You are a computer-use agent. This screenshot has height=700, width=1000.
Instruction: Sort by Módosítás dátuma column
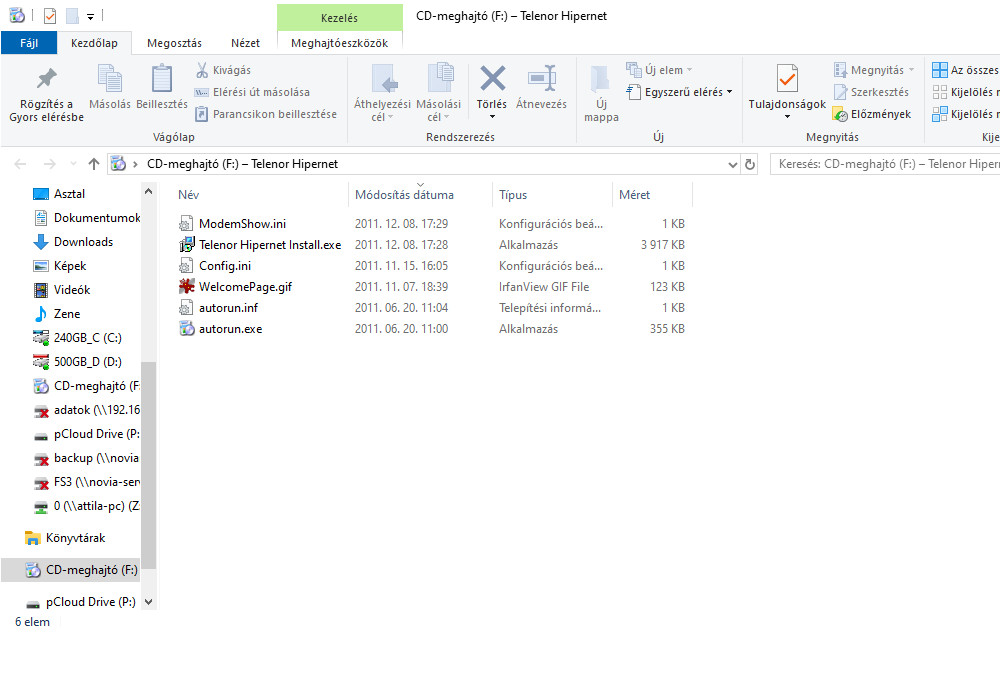click(404, 195)
